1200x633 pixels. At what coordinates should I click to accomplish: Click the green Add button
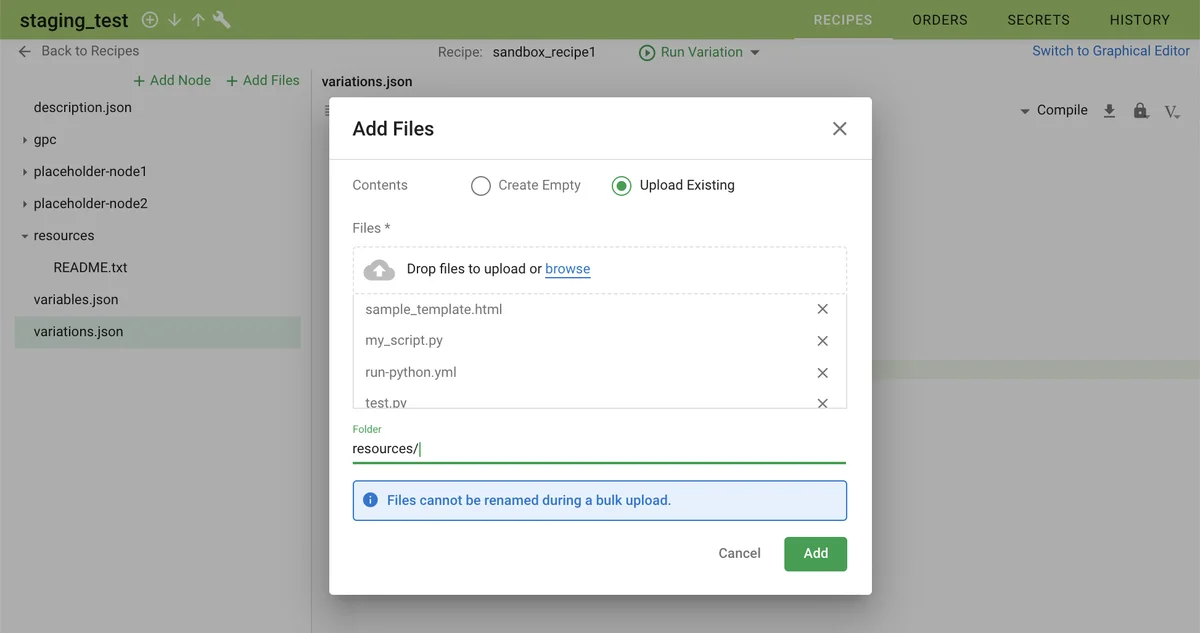tap(815, 553)
